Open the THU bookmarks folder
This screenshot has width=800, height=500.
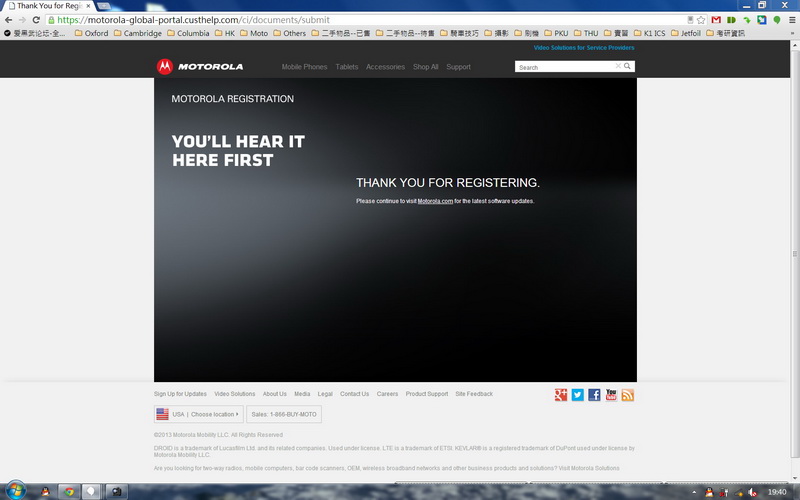pyautogui.click(x=586, y=33)
